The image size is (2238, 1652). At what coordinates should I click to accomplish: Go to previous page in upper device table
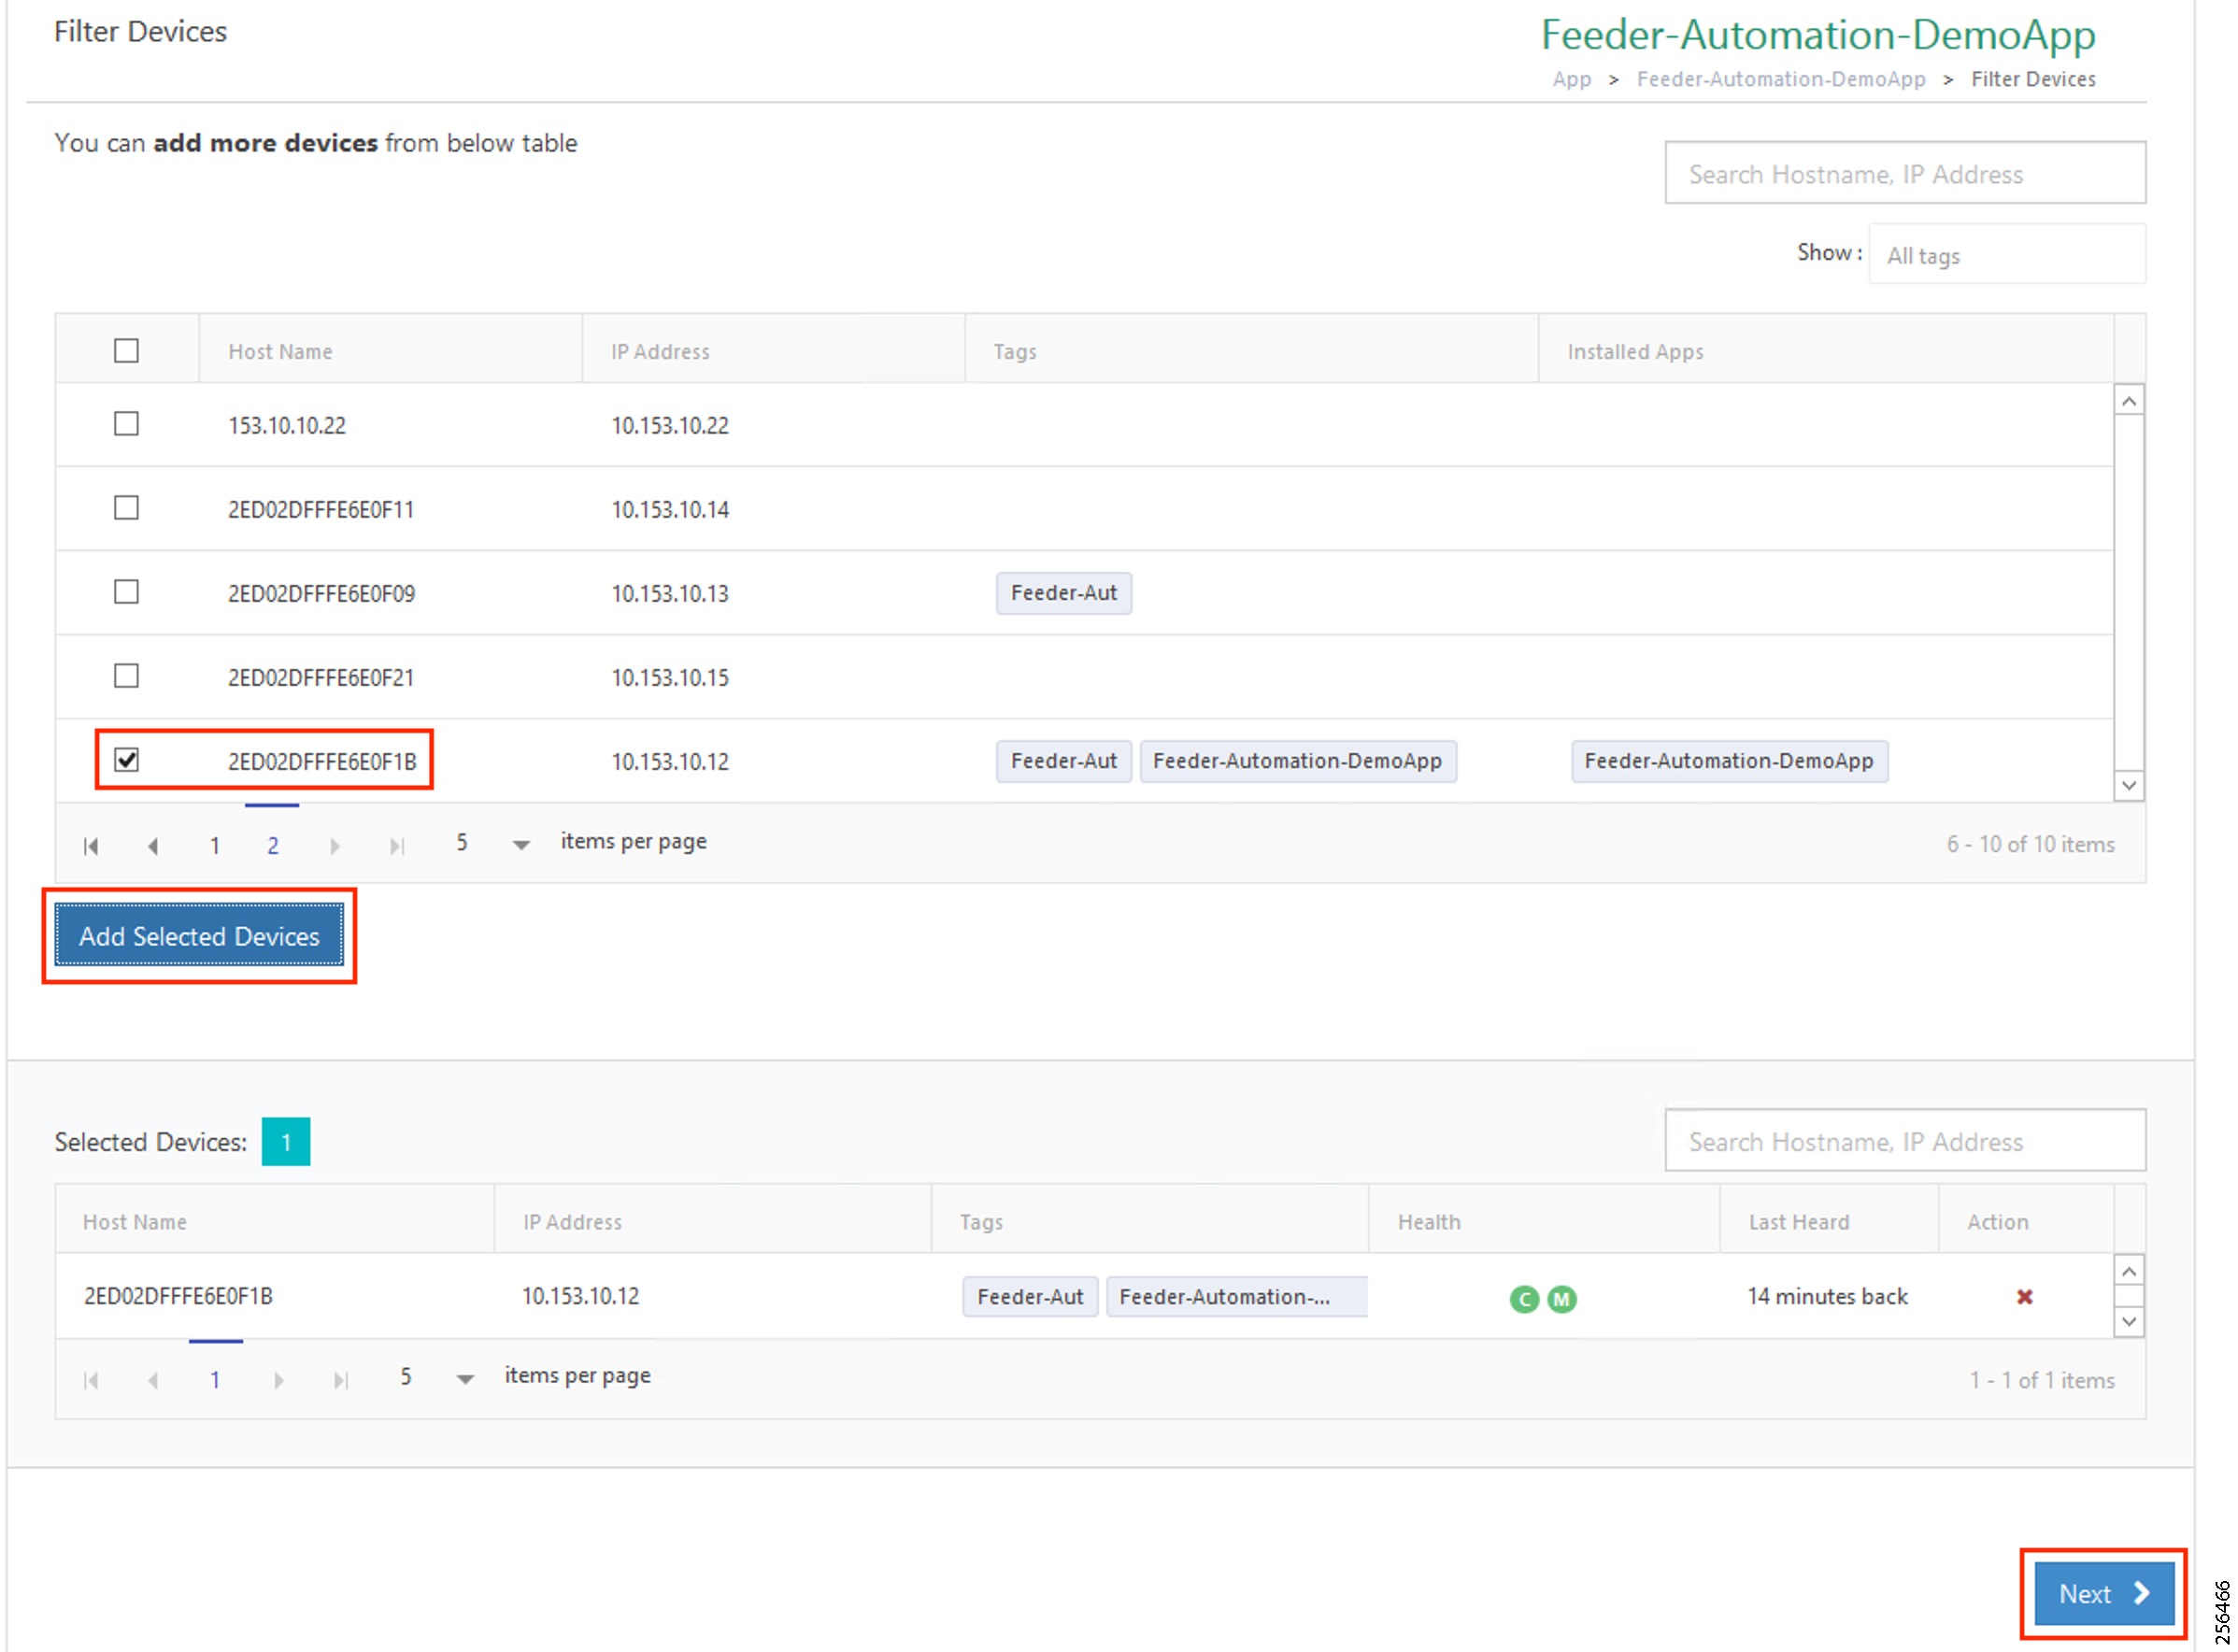pyautogui.click(x=153, y=846)
